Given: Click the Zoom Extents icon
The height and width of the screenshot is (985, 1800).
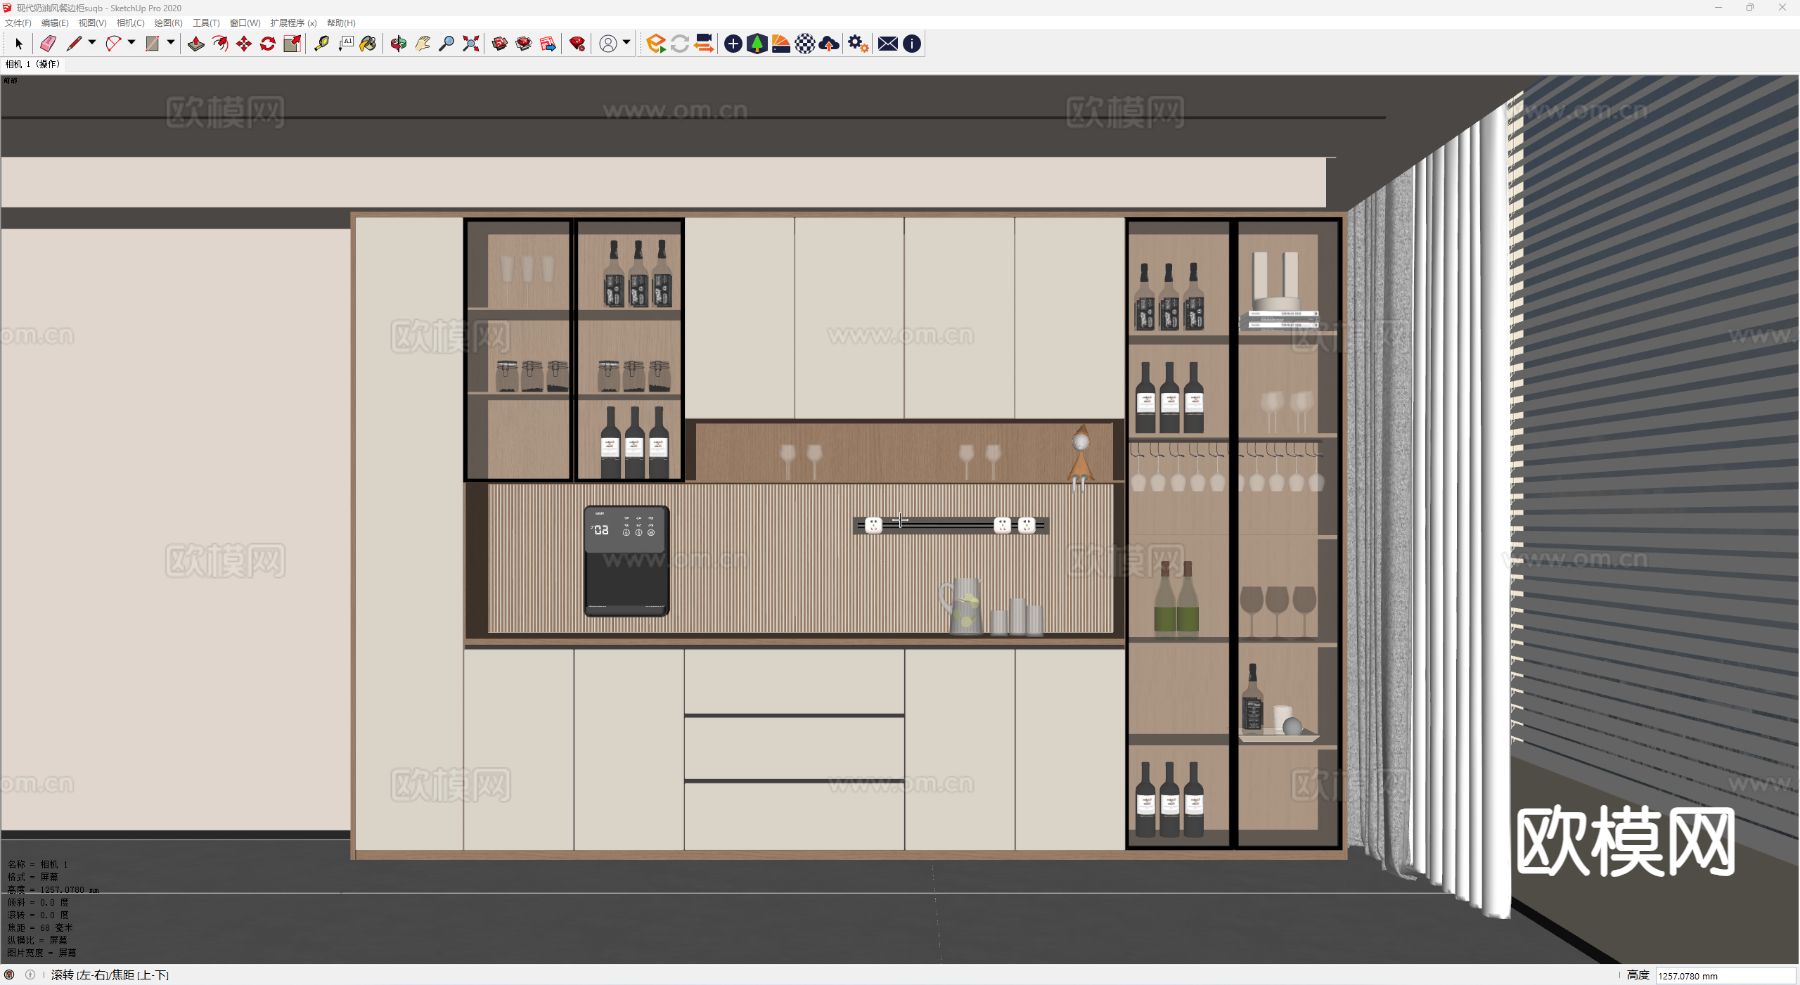Looking at the screenshot, I should [x=471, y=44].
